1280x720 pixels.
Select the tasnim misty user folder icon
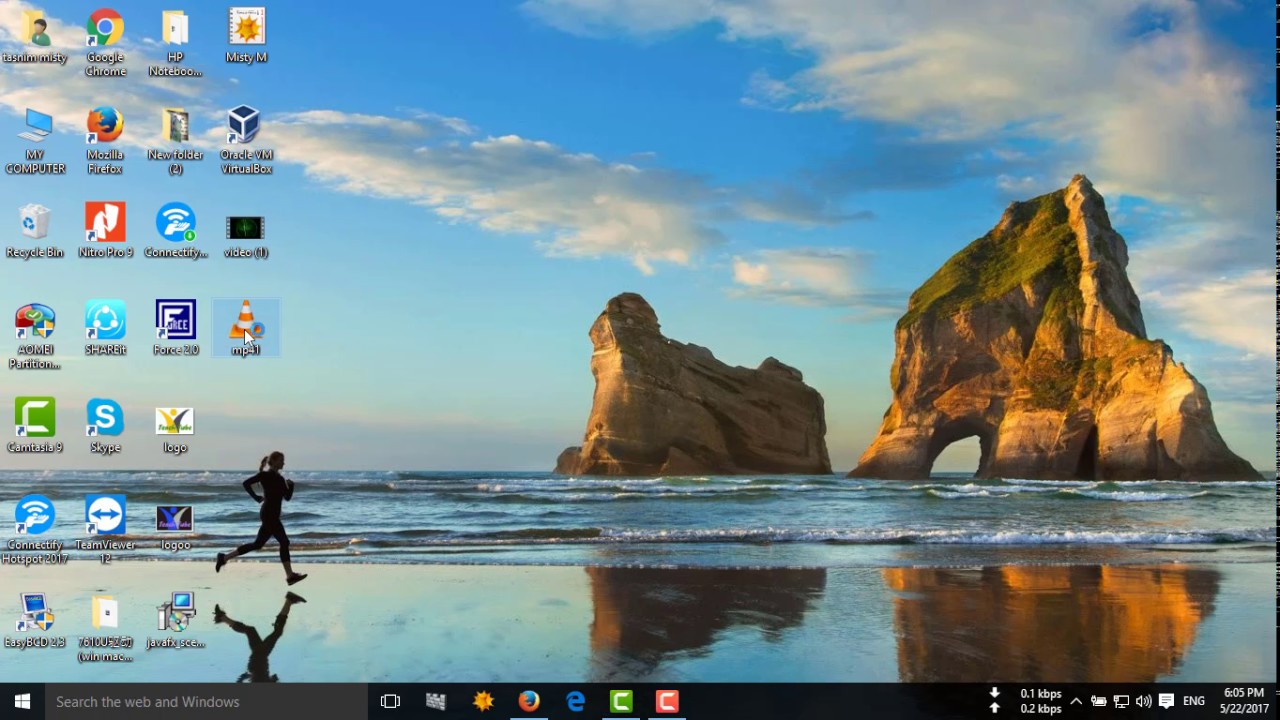click(x=35, y=36)
